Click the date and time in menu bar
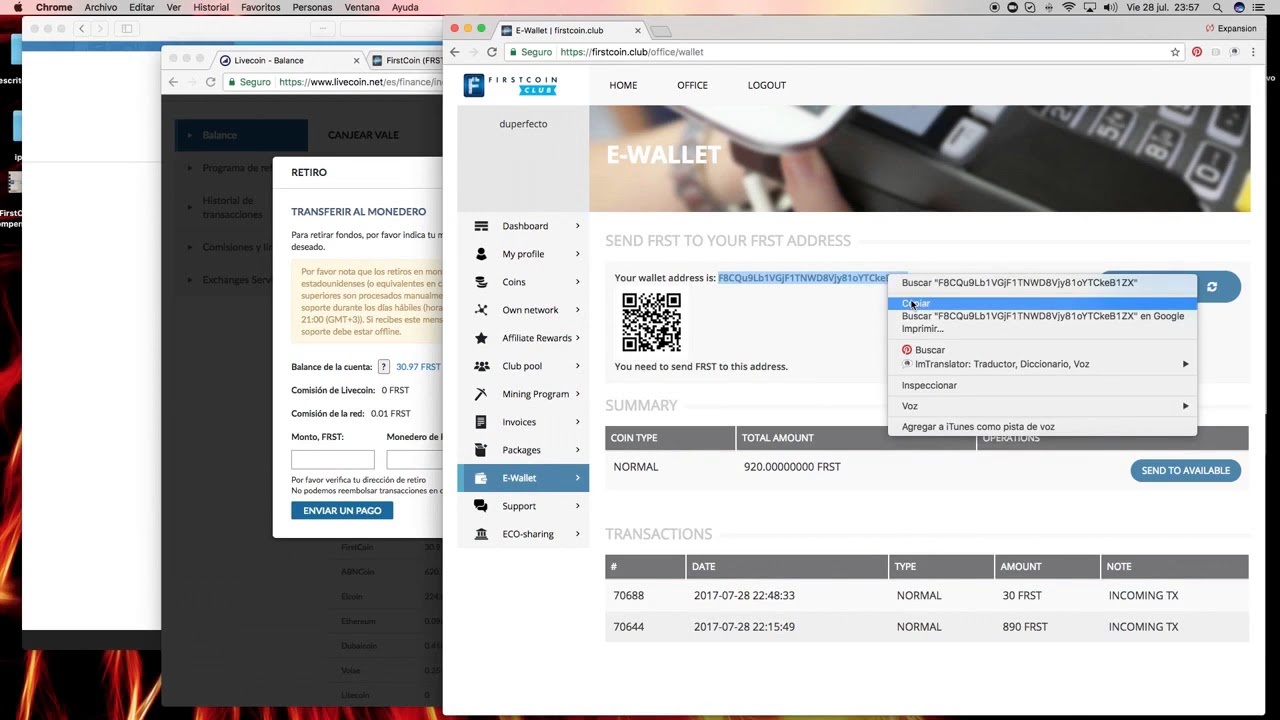1280x720 pixels. 1163,7
